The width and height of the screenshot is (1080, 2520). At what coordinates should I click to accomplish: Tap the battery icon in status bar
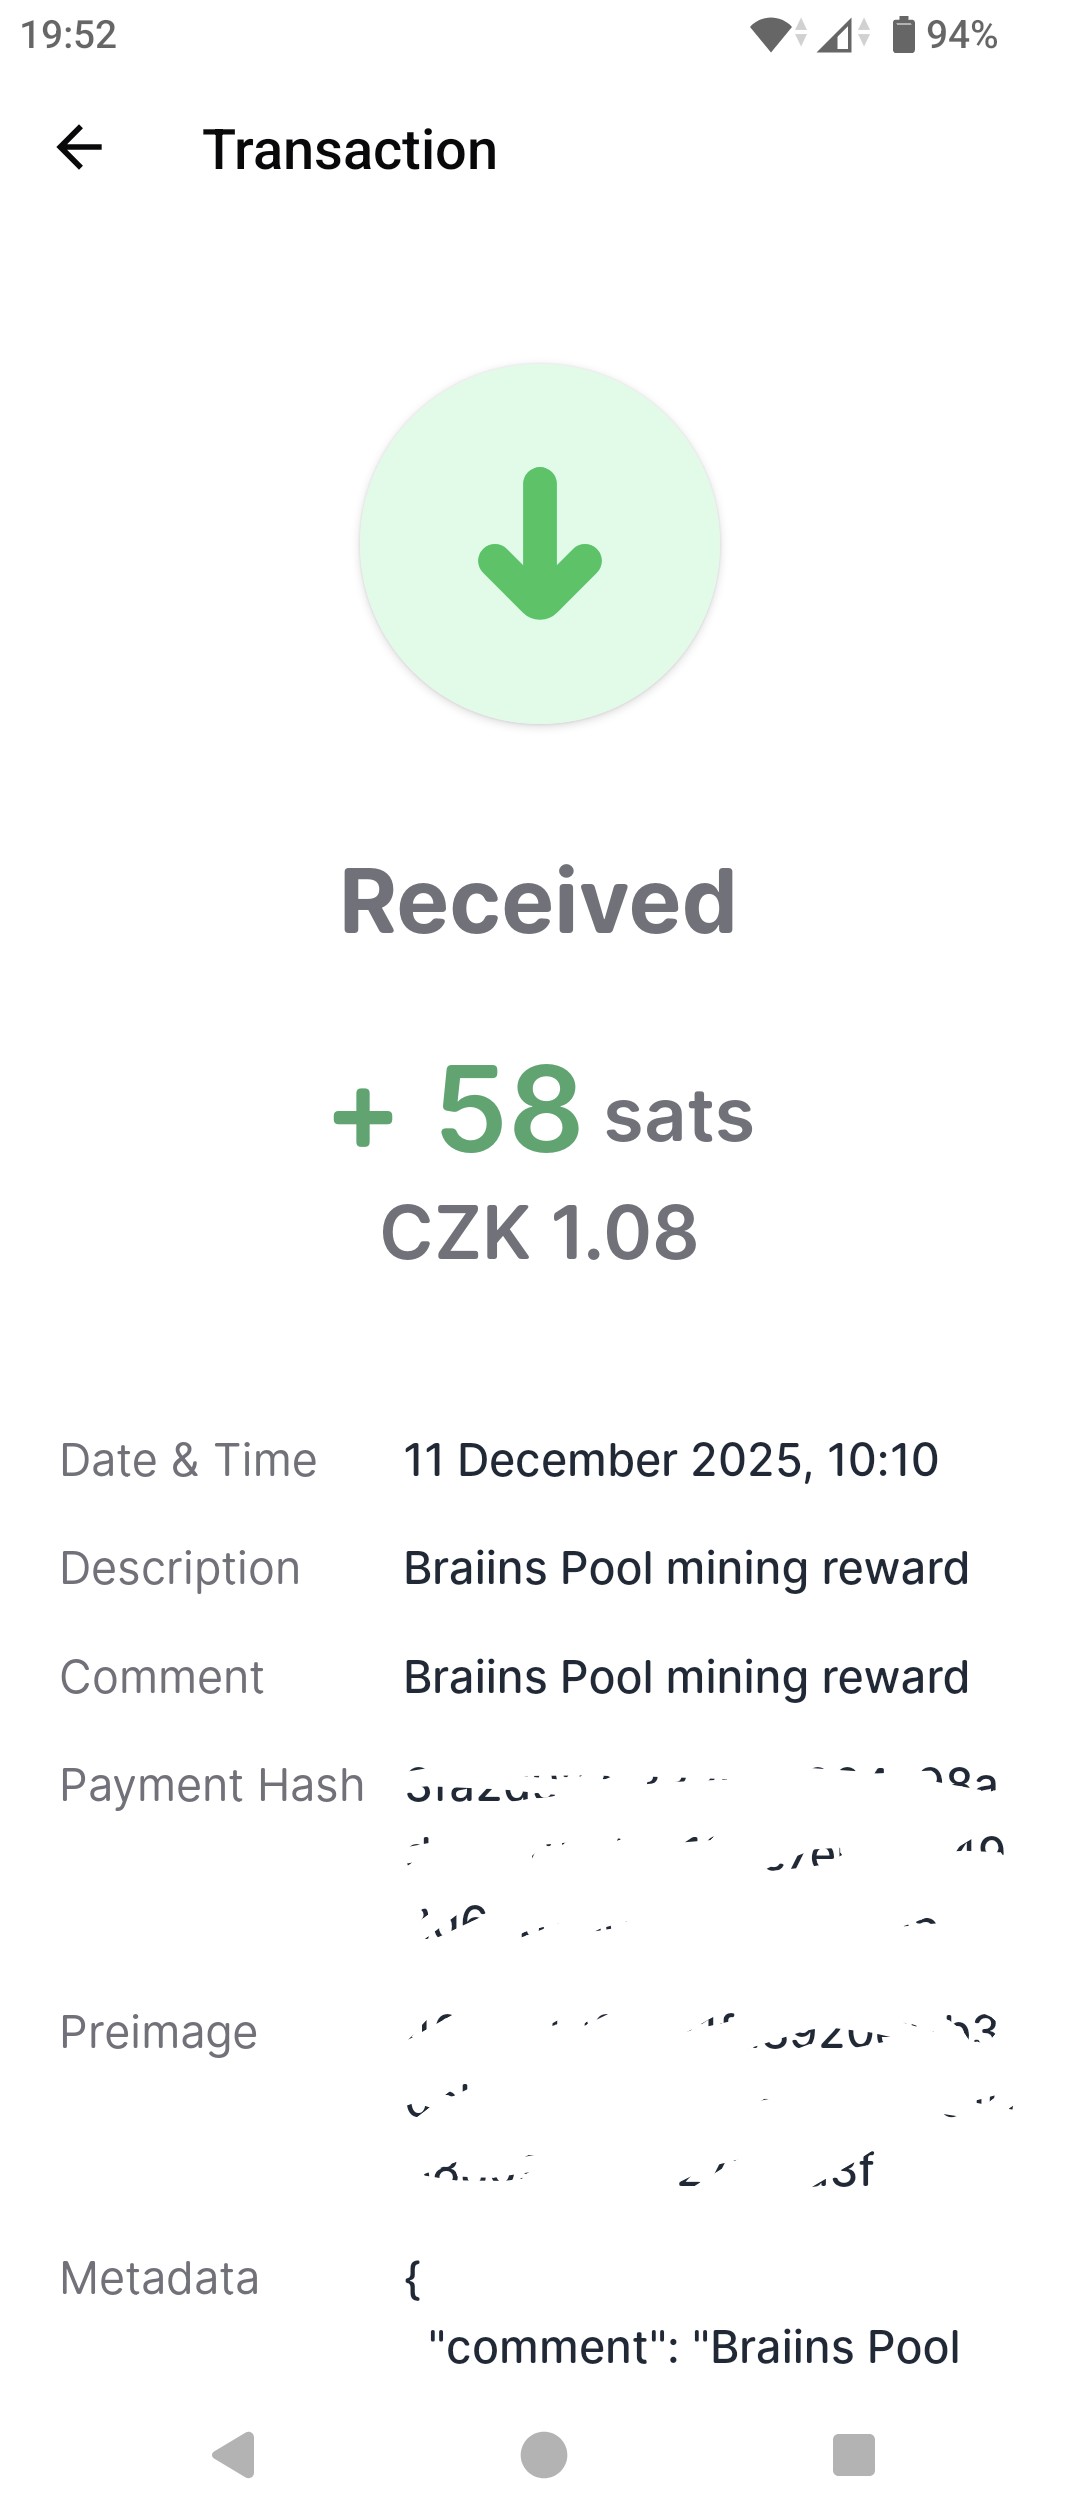[904, 35]
